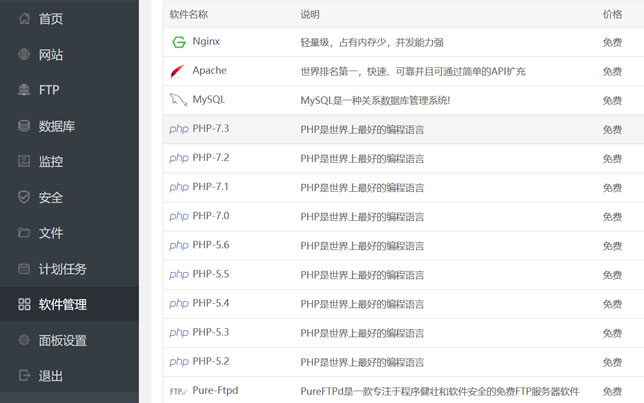This screenshot has height=403, width=644.
Task: Click the home icon beside 首页
Action: (24, 18)
